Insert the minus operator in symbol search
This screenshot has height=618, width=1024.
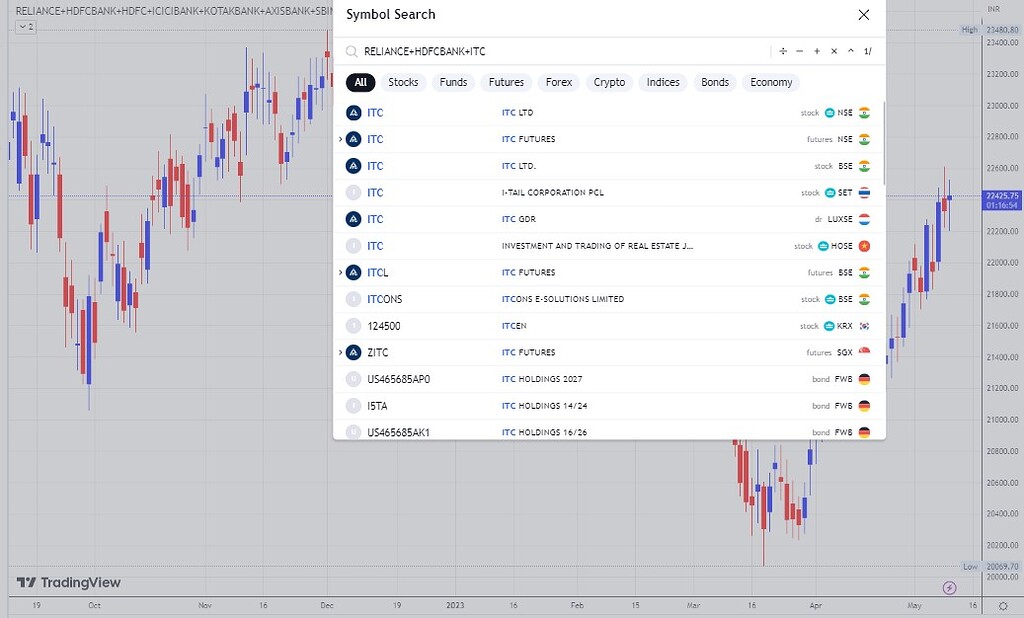(799, 51)
